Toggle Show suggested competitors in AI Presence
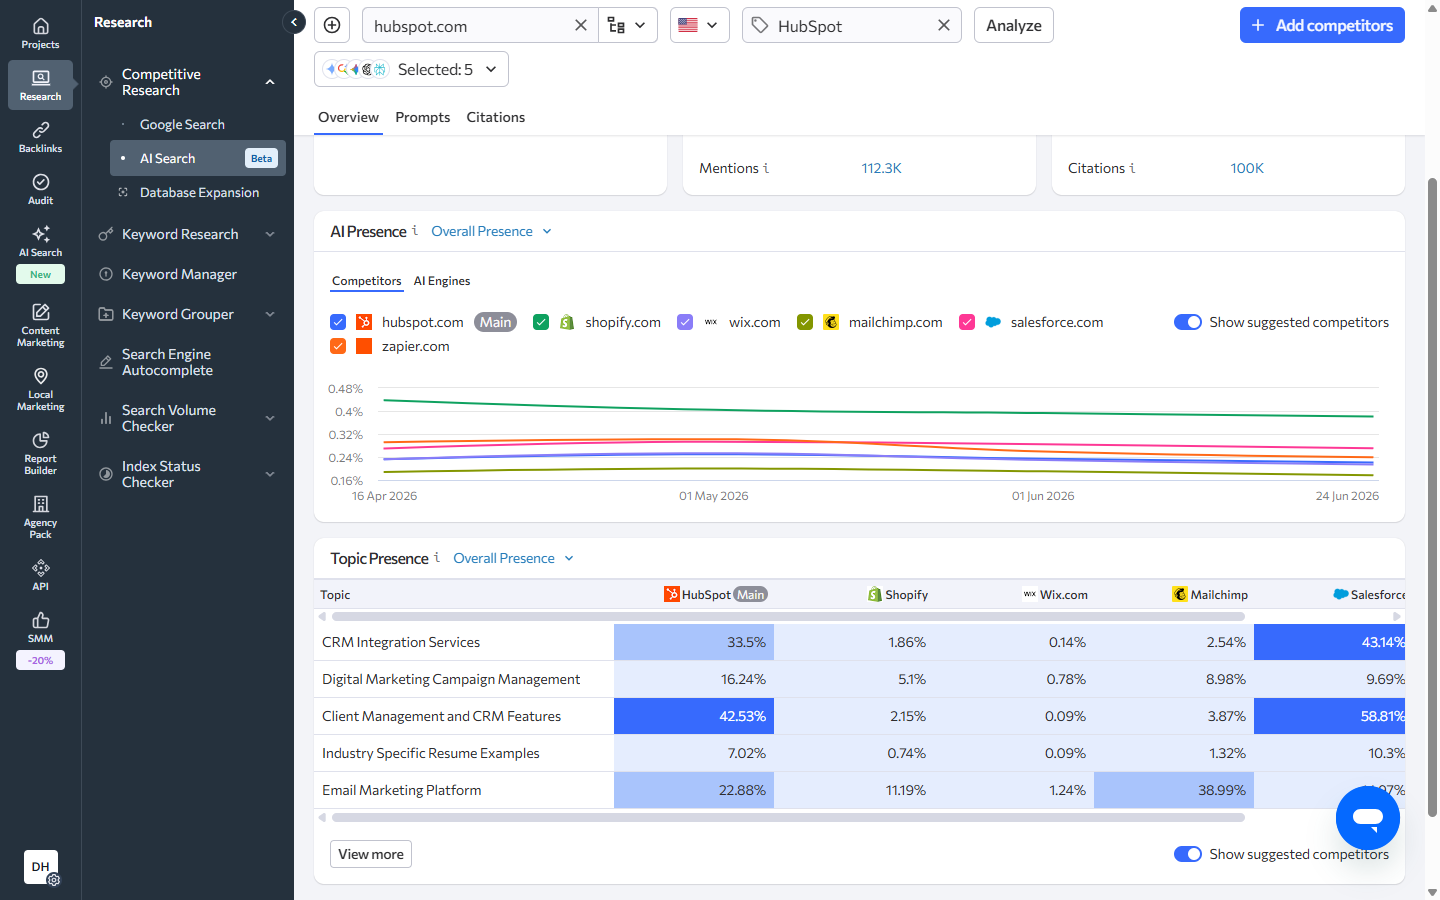The height and width of the screenshot is (900, 1440). coord(1188,322)
